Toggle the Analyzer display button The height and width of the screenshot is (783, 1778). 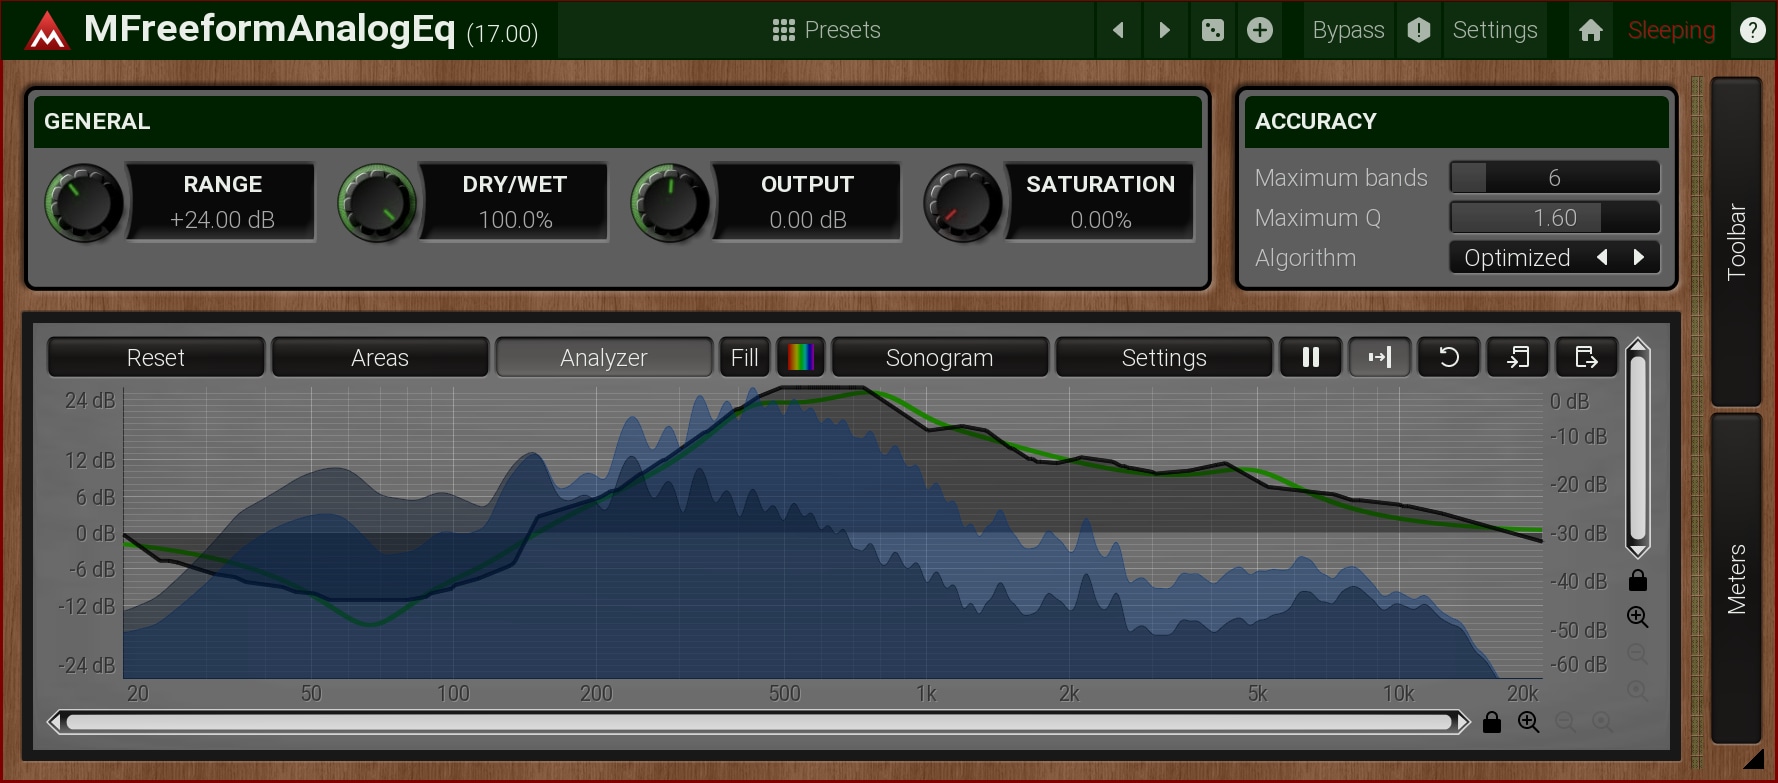603,357
